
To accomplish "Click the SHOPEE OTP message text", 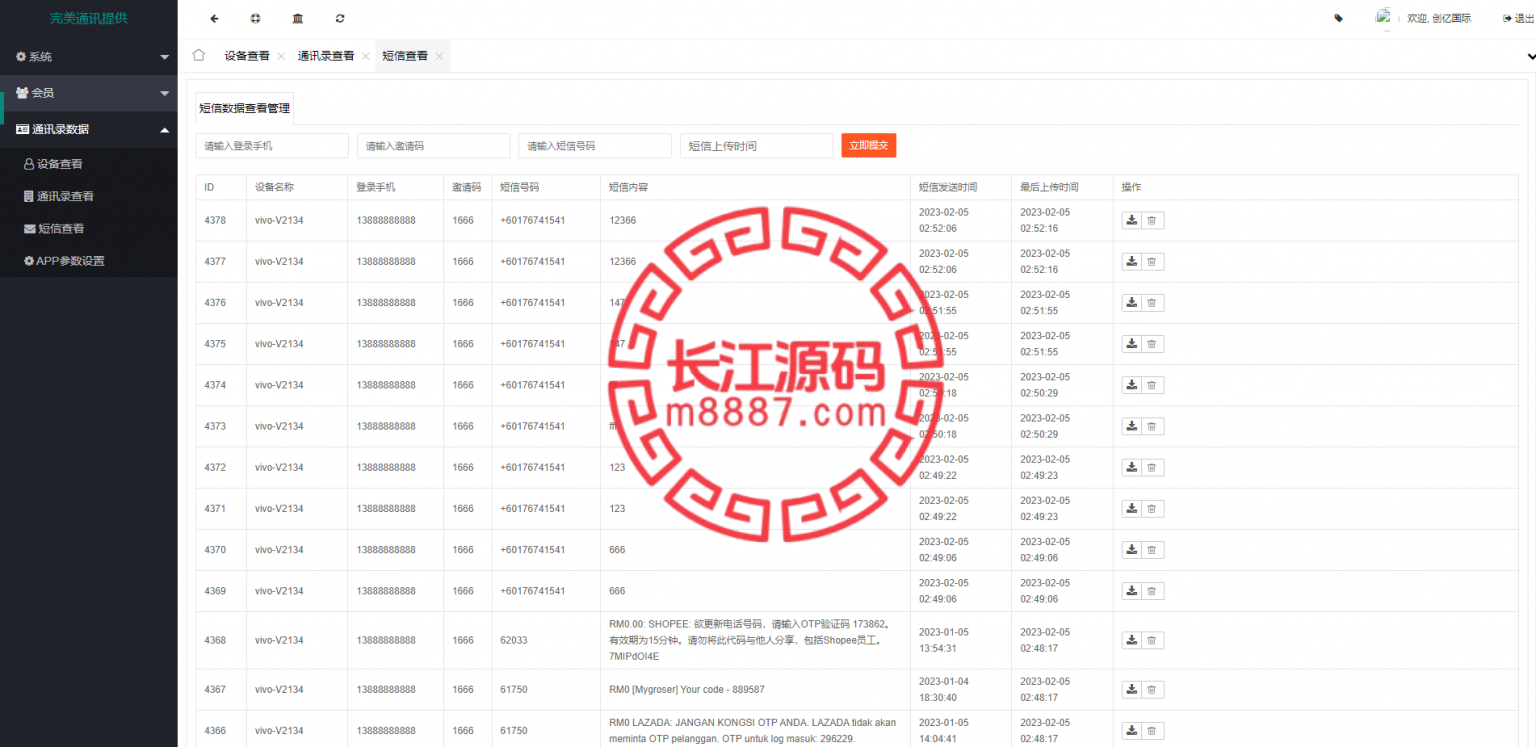I will 749,640.
